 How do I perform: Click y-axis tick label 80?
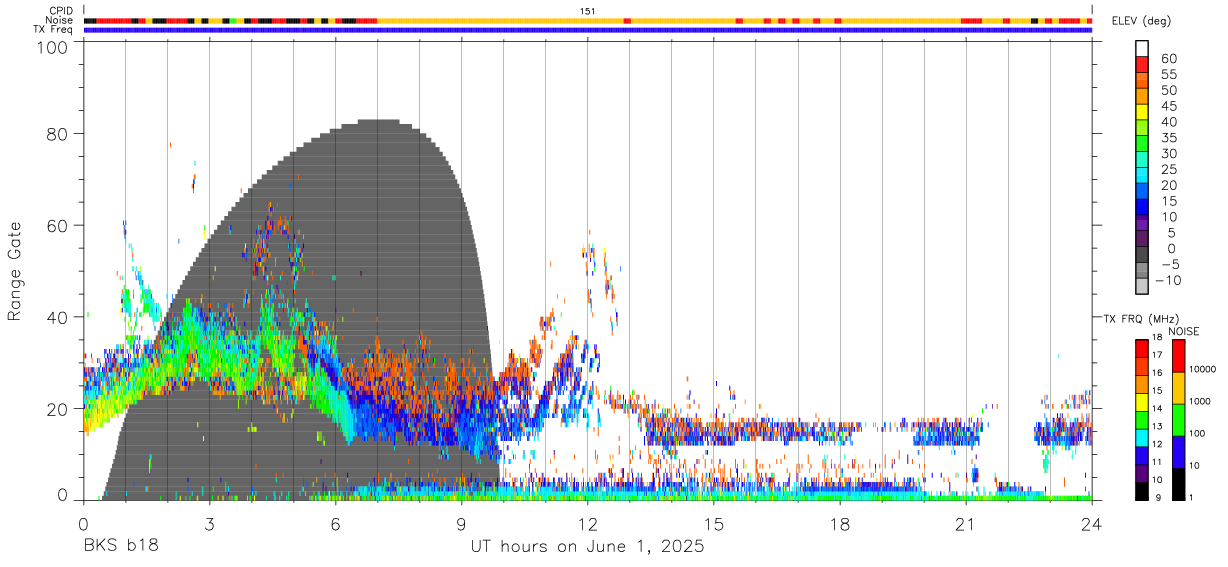pos(58,134)
